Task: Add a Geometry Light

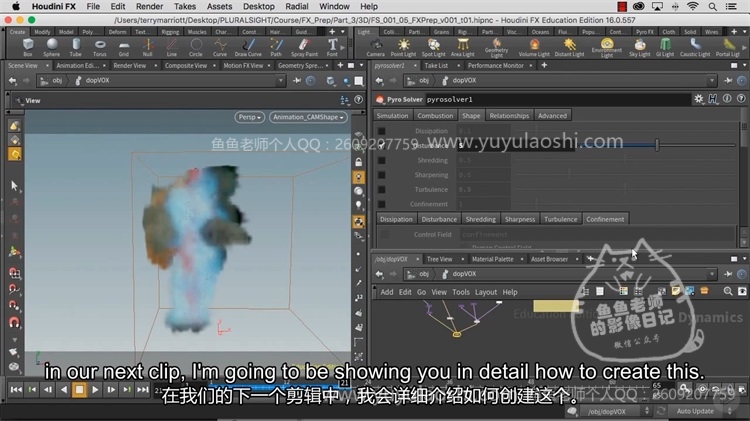Action: pos(496,48)
